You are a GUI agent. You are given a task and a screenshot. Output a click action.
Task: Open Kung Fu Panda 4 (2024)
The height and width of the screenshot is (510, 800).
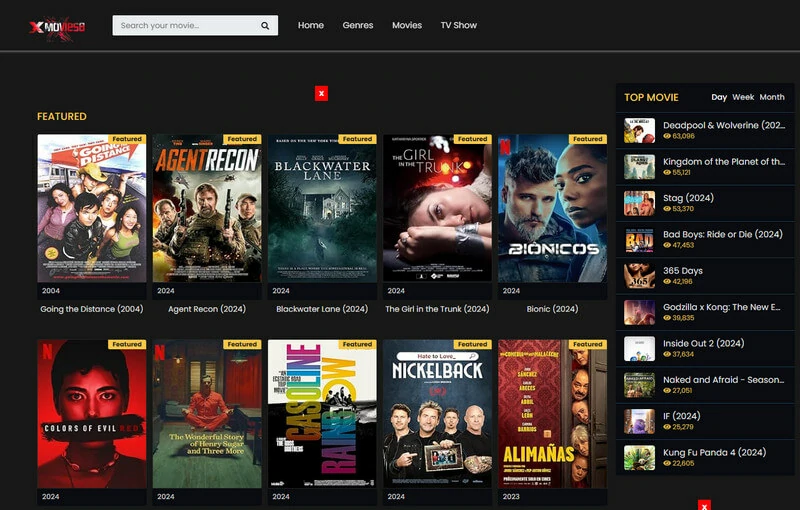tap(714, 452)
